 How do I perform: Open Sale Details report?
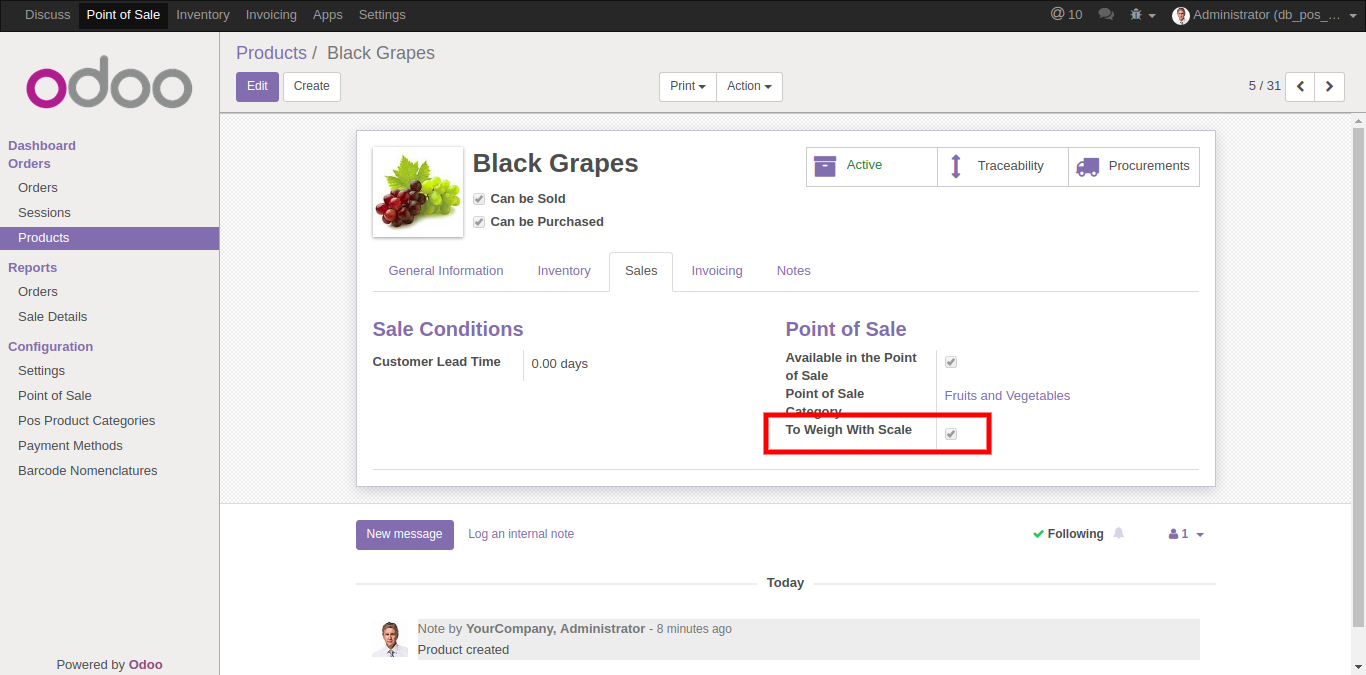pos(53,317)
